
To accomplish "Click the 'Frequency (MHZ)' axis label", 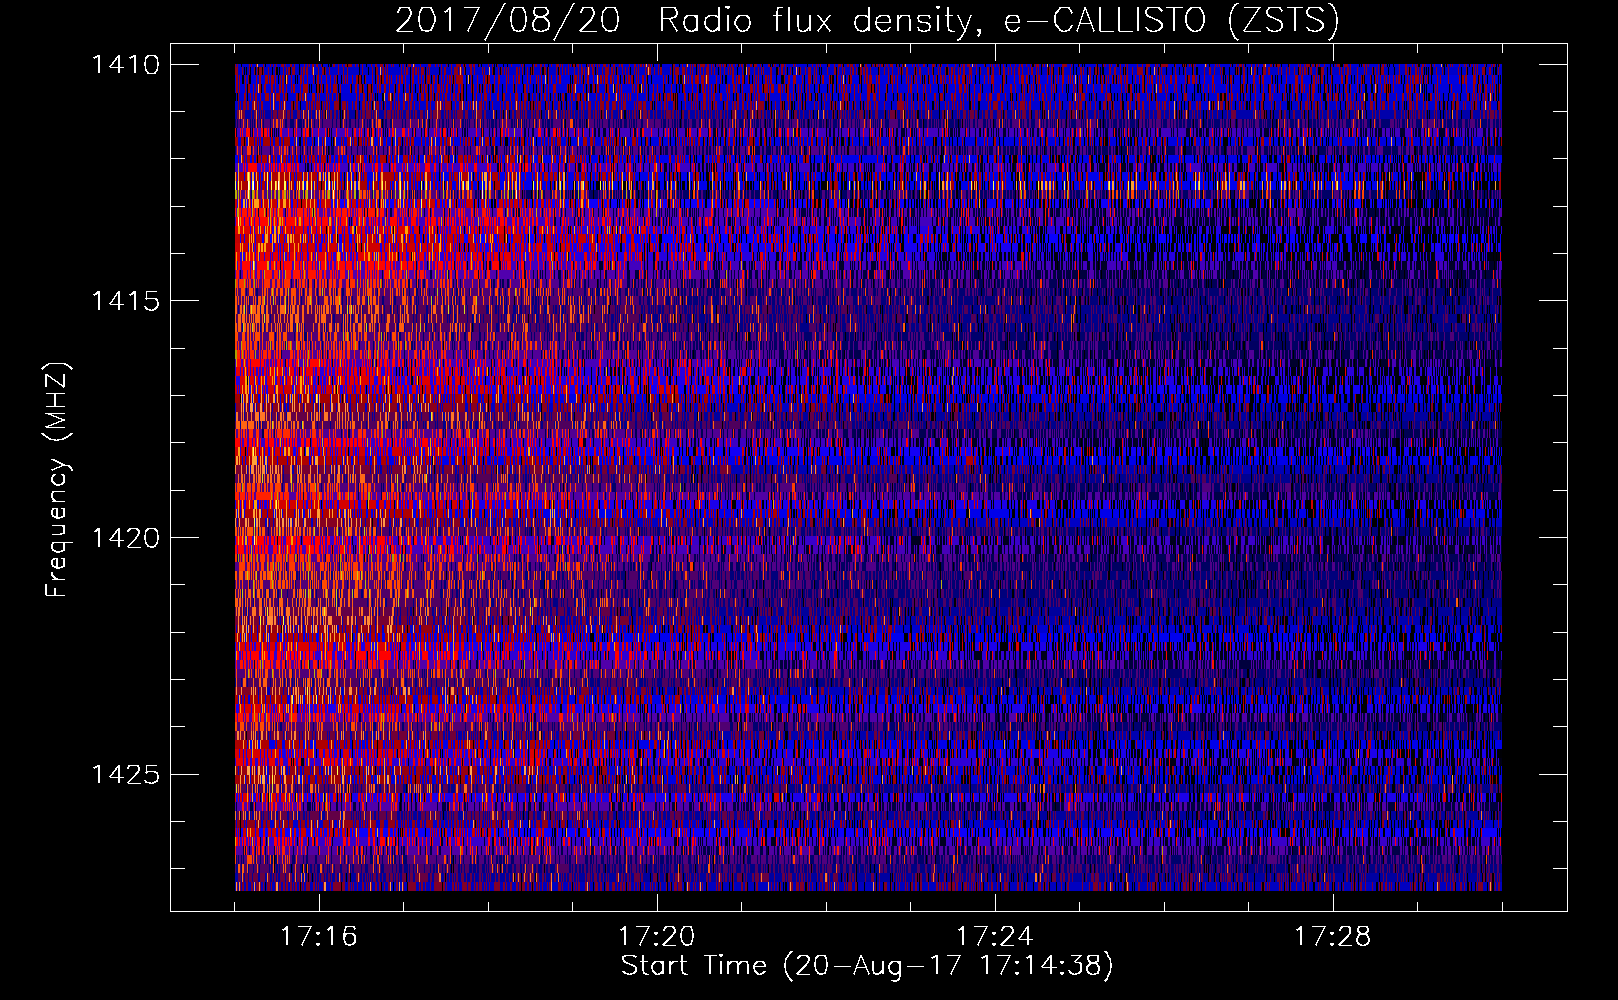I will coord(58,479).
